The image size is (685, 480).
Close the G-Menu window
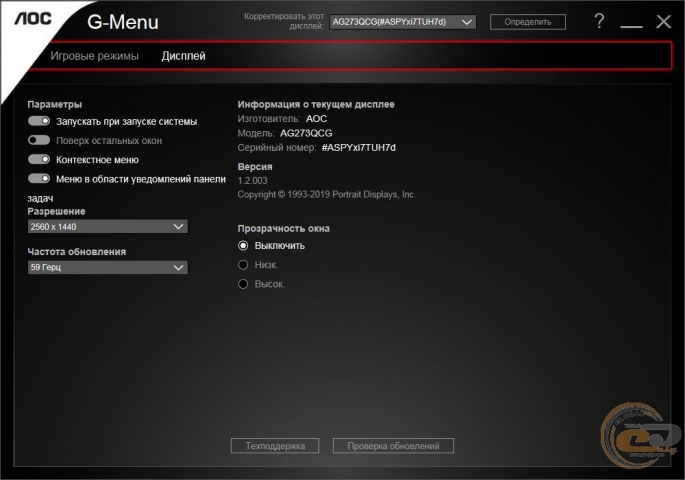pyautogui.click(x=663, y=21)
